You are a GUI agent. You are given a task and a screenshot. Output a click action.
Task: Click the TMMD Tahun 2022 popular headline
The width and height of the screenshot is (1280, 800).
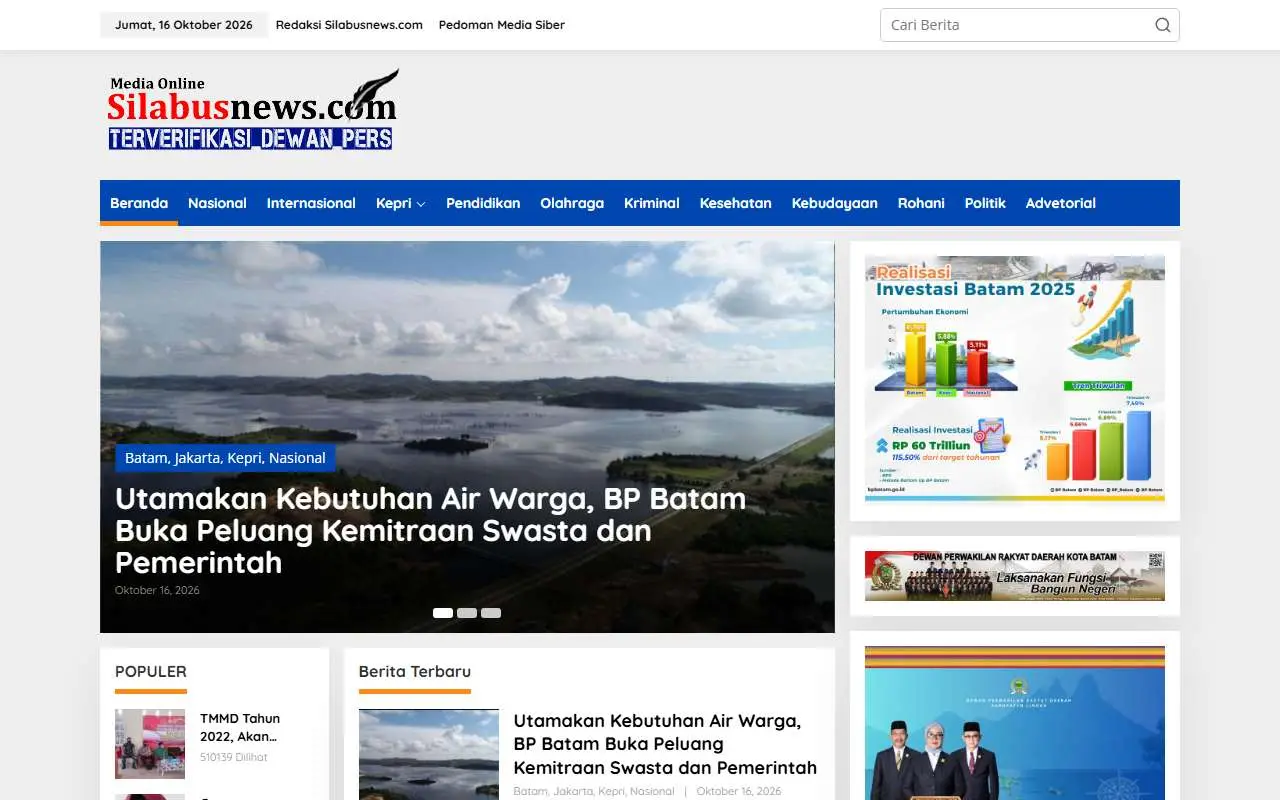(x=240, y=727)
